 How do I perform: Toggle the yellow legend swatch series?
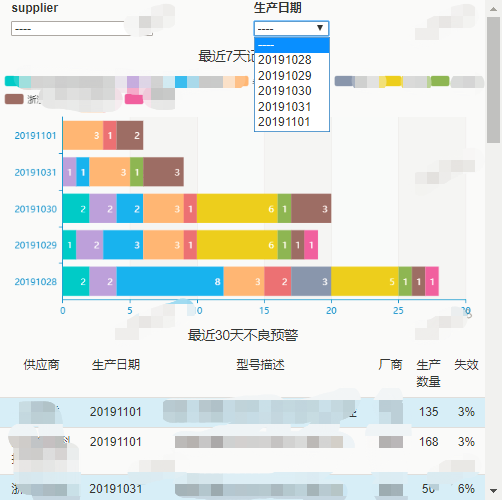[392, 81]
